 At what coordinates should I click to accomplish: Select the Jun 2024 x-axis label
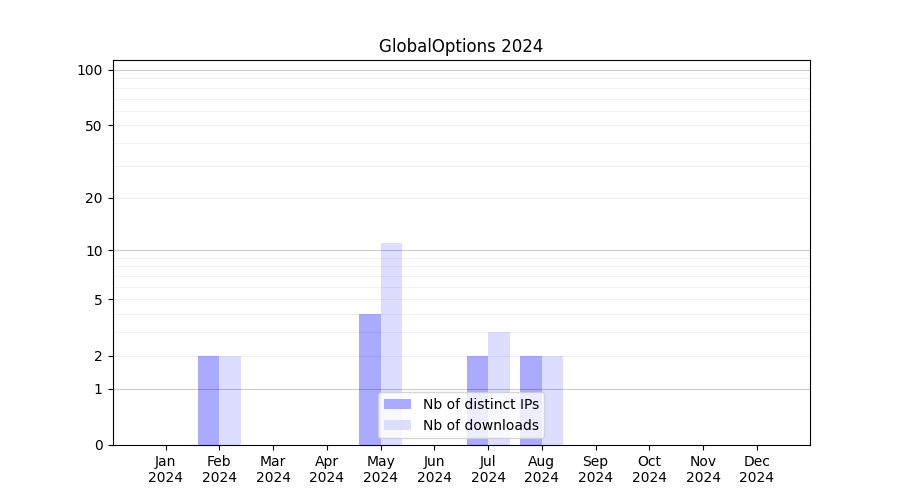point(434,469)
